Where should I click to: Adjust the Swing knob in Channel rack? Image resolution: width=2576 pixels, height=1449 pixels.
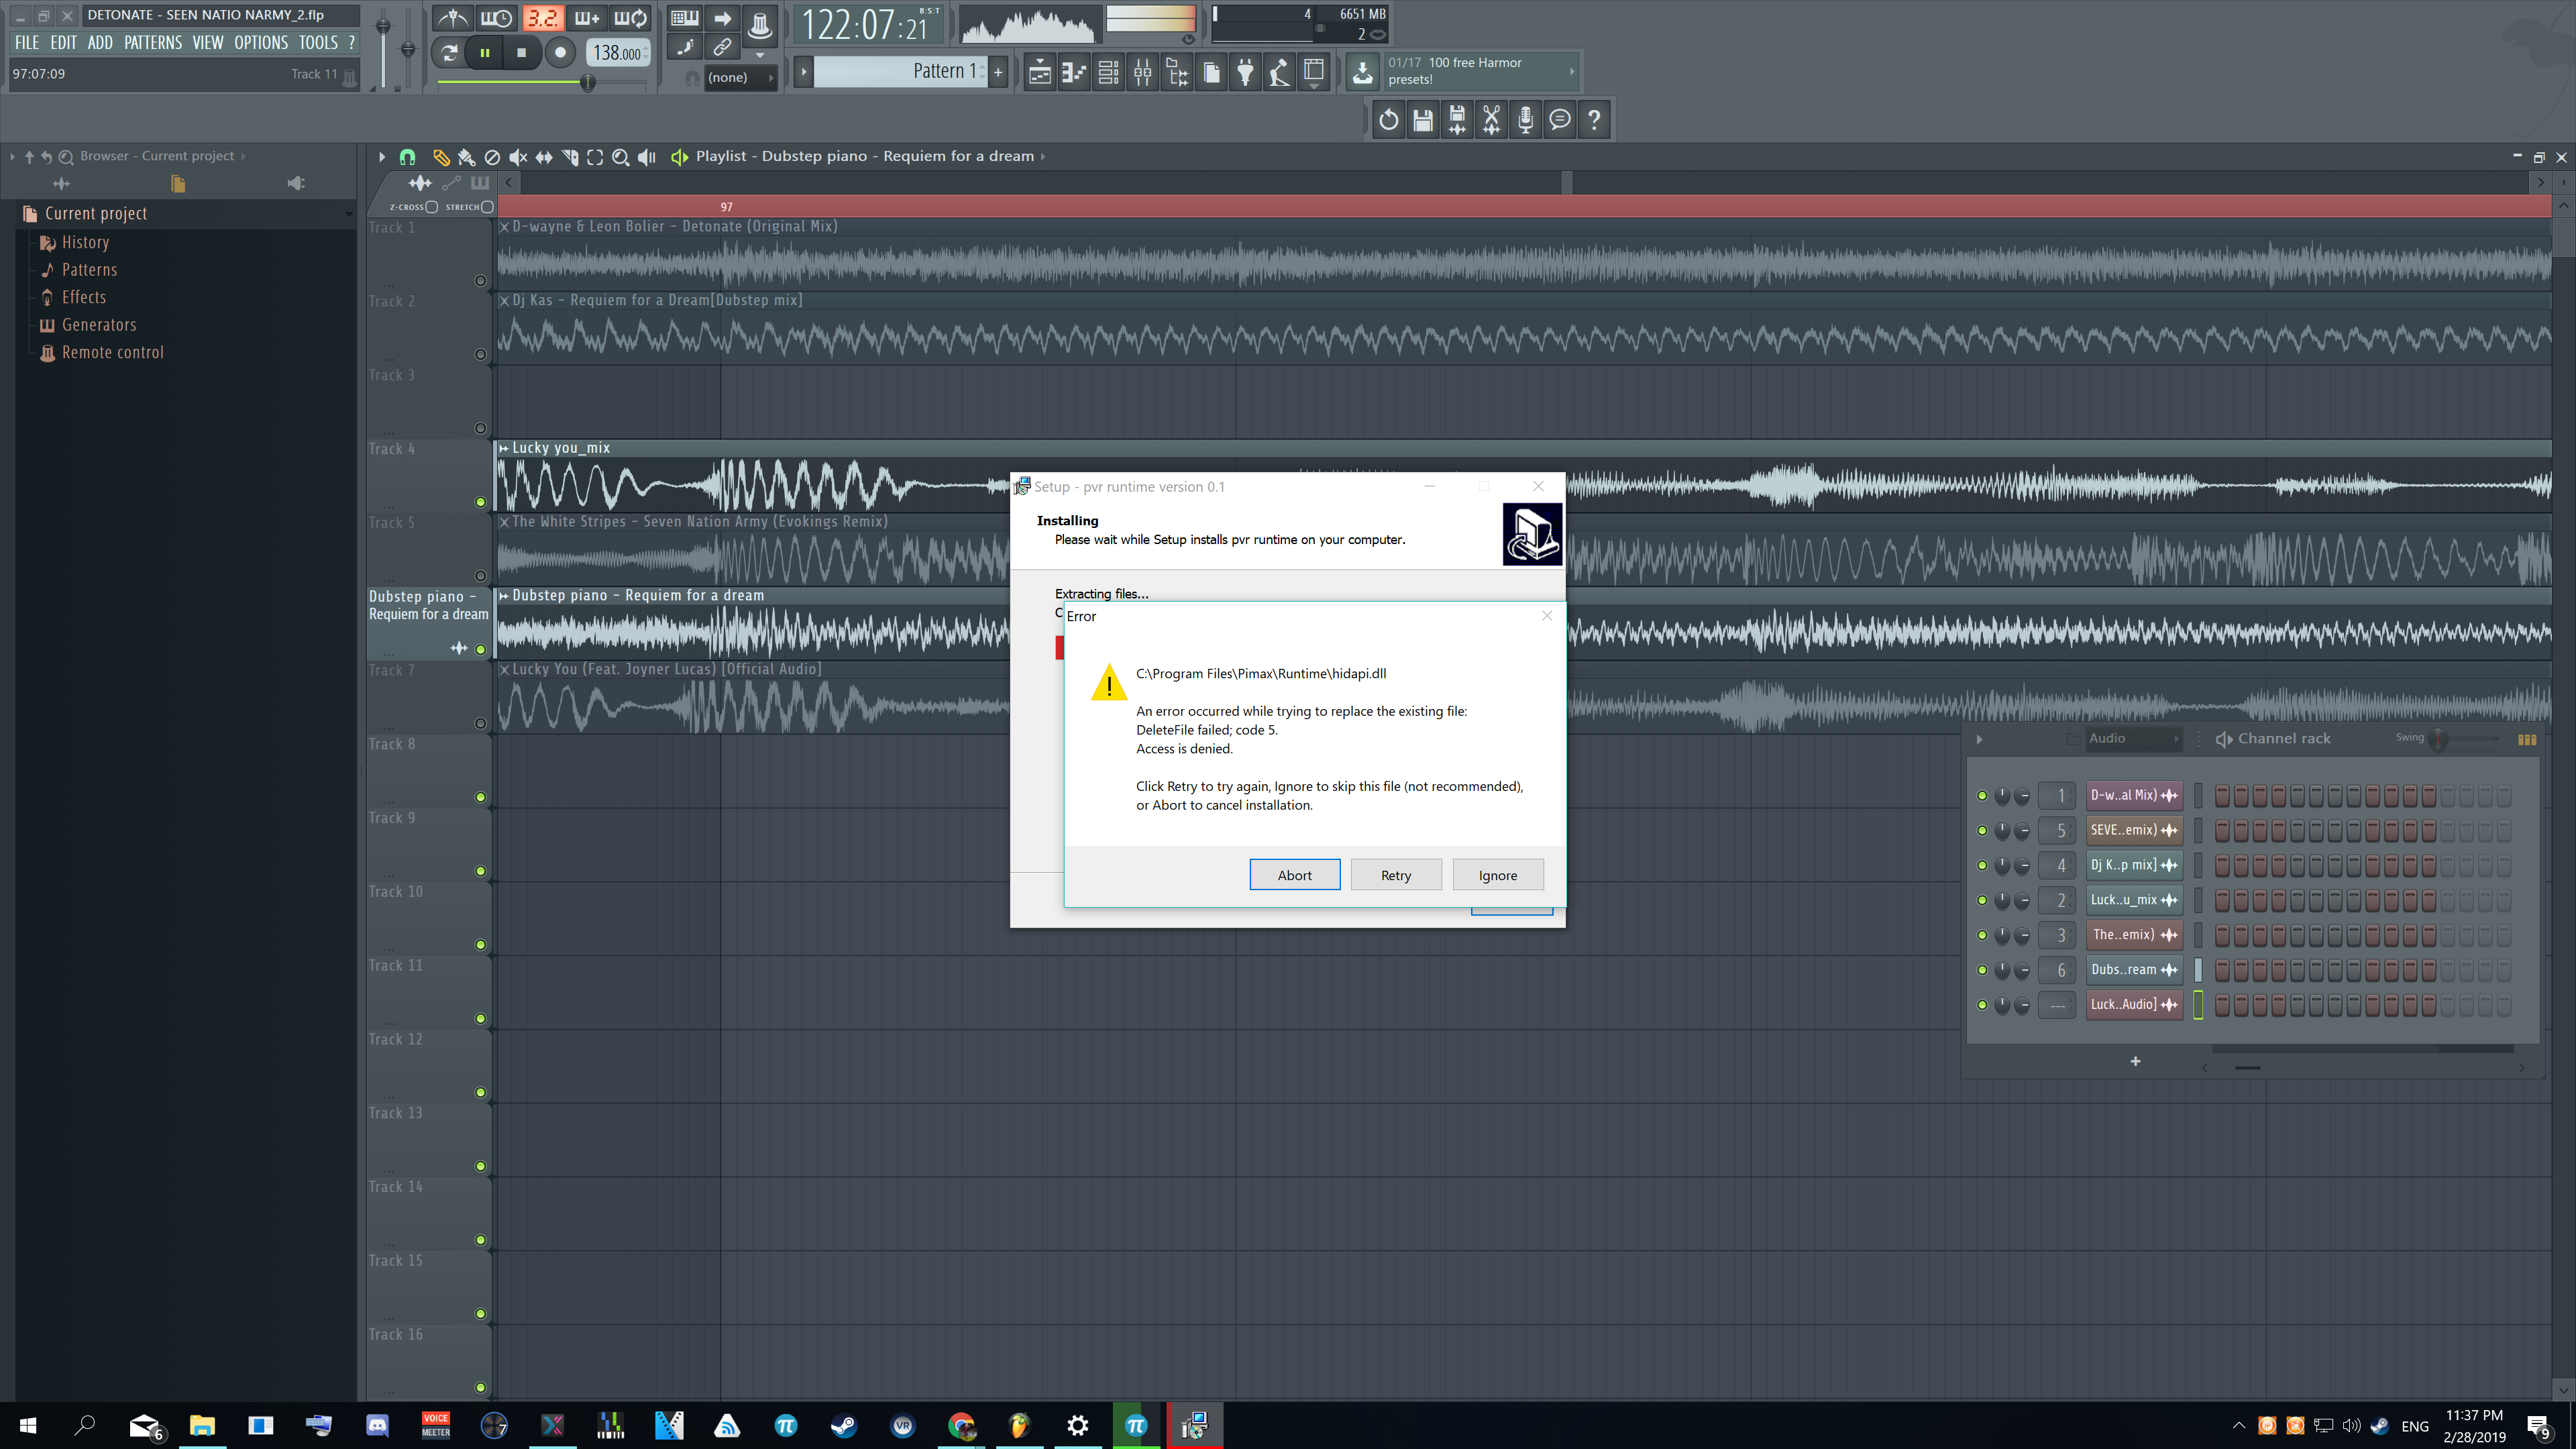click(2438, 739)
